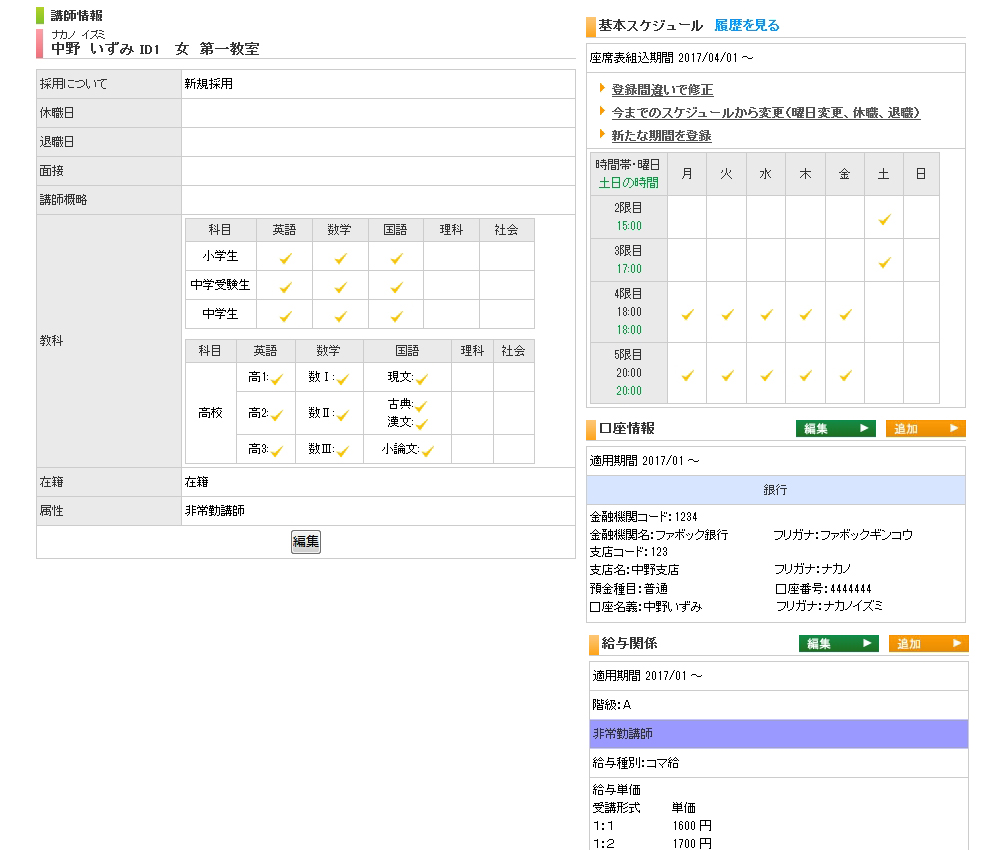The height and width of the screenshot is (850, 1000).
Task: Click checkmark next to 数Ⅲ
Action: tap(343, 451)
